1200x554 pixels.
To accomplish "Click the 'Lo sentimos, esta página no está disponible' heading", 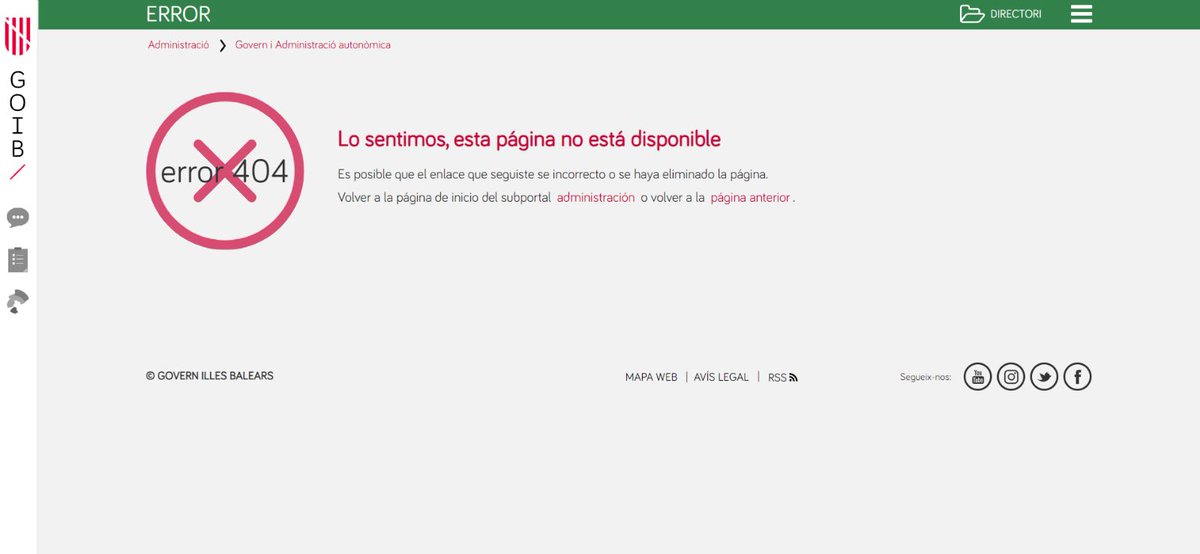I will [529, 139].
